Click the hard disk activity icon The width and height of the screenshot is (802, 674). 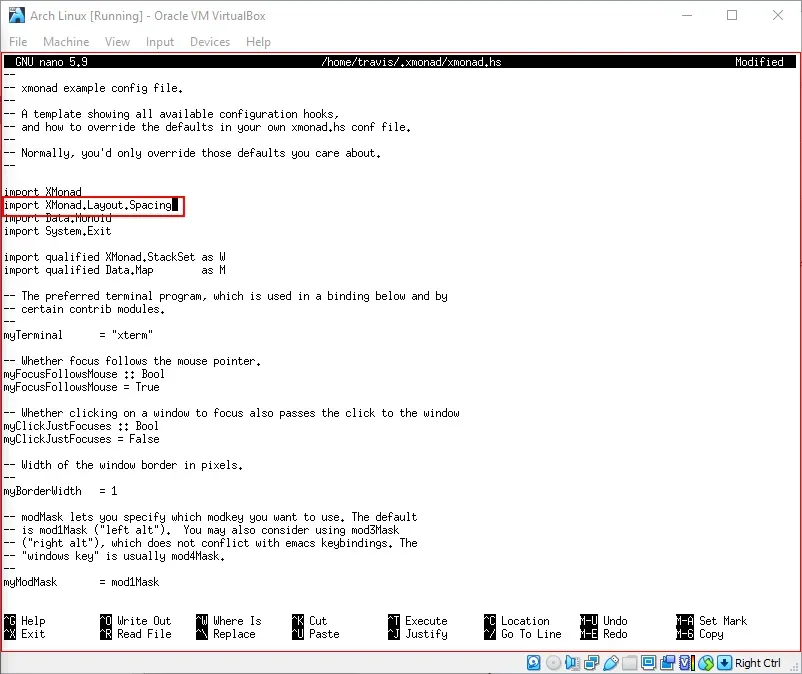[x=533, y=662]
